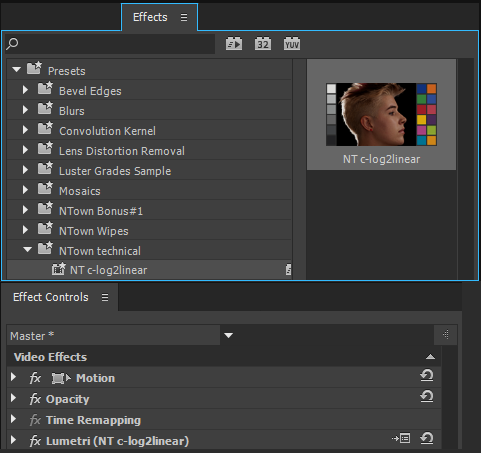Open the Effects panel menu icon
481x453 pixels.
tap(184, 17)
